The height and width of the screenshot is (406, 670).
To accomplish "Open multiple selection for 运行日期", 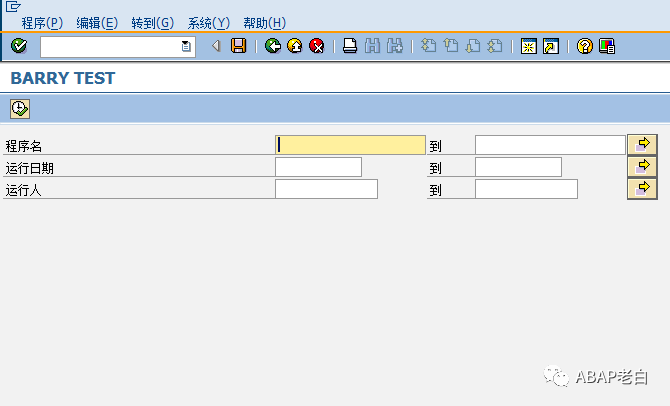I will 642,167.
